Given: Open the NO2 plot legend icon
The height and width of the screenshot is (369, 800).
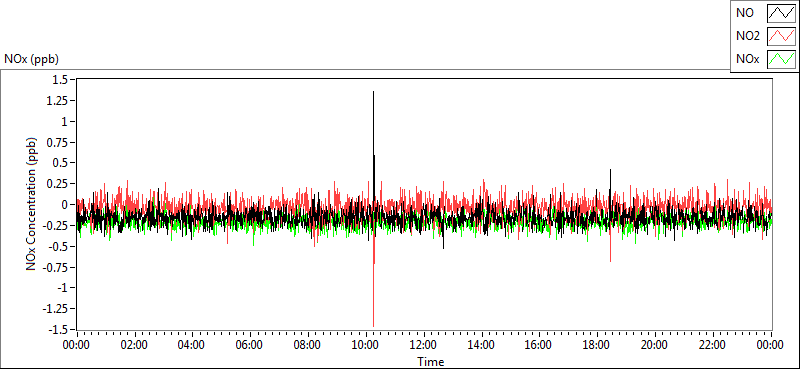Looking at the screenshot, I should 781,36.
